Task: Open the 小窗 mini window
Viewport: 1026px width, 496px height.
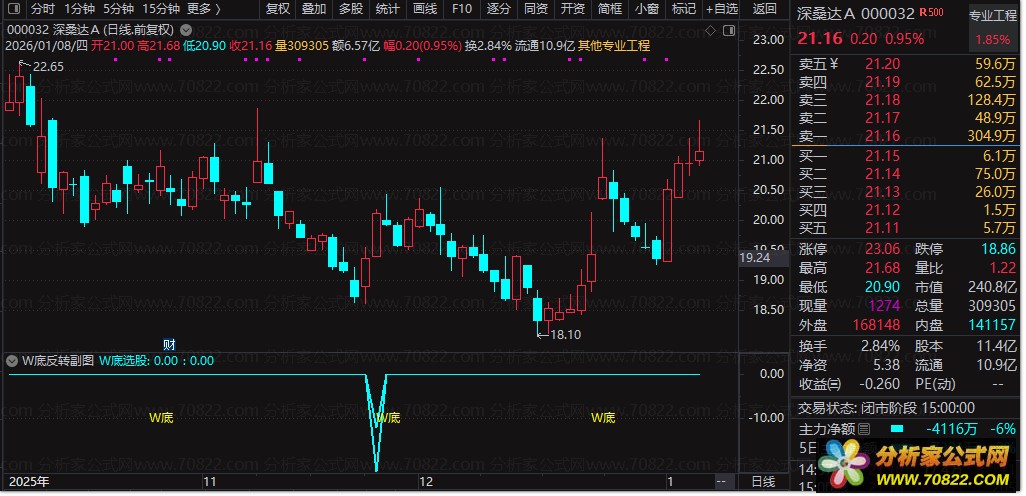Action: coord(647,9)
